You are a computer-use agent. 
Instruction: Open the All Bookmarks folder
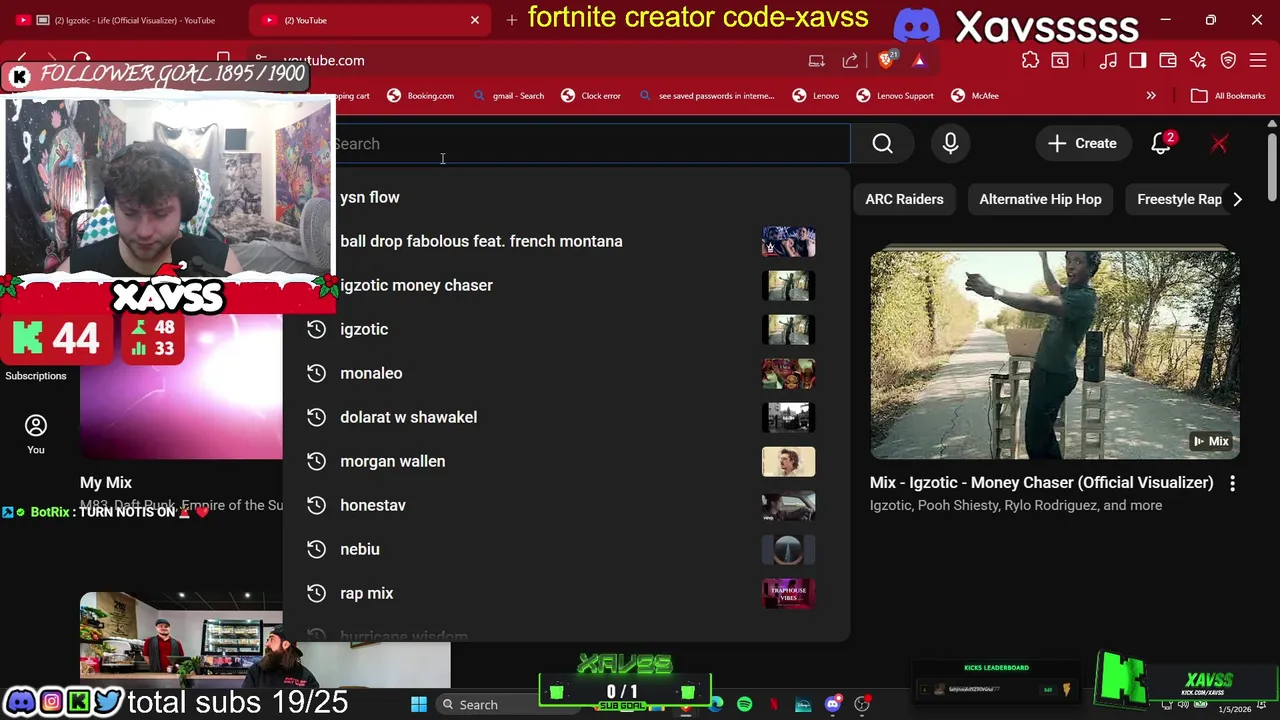1228,96
